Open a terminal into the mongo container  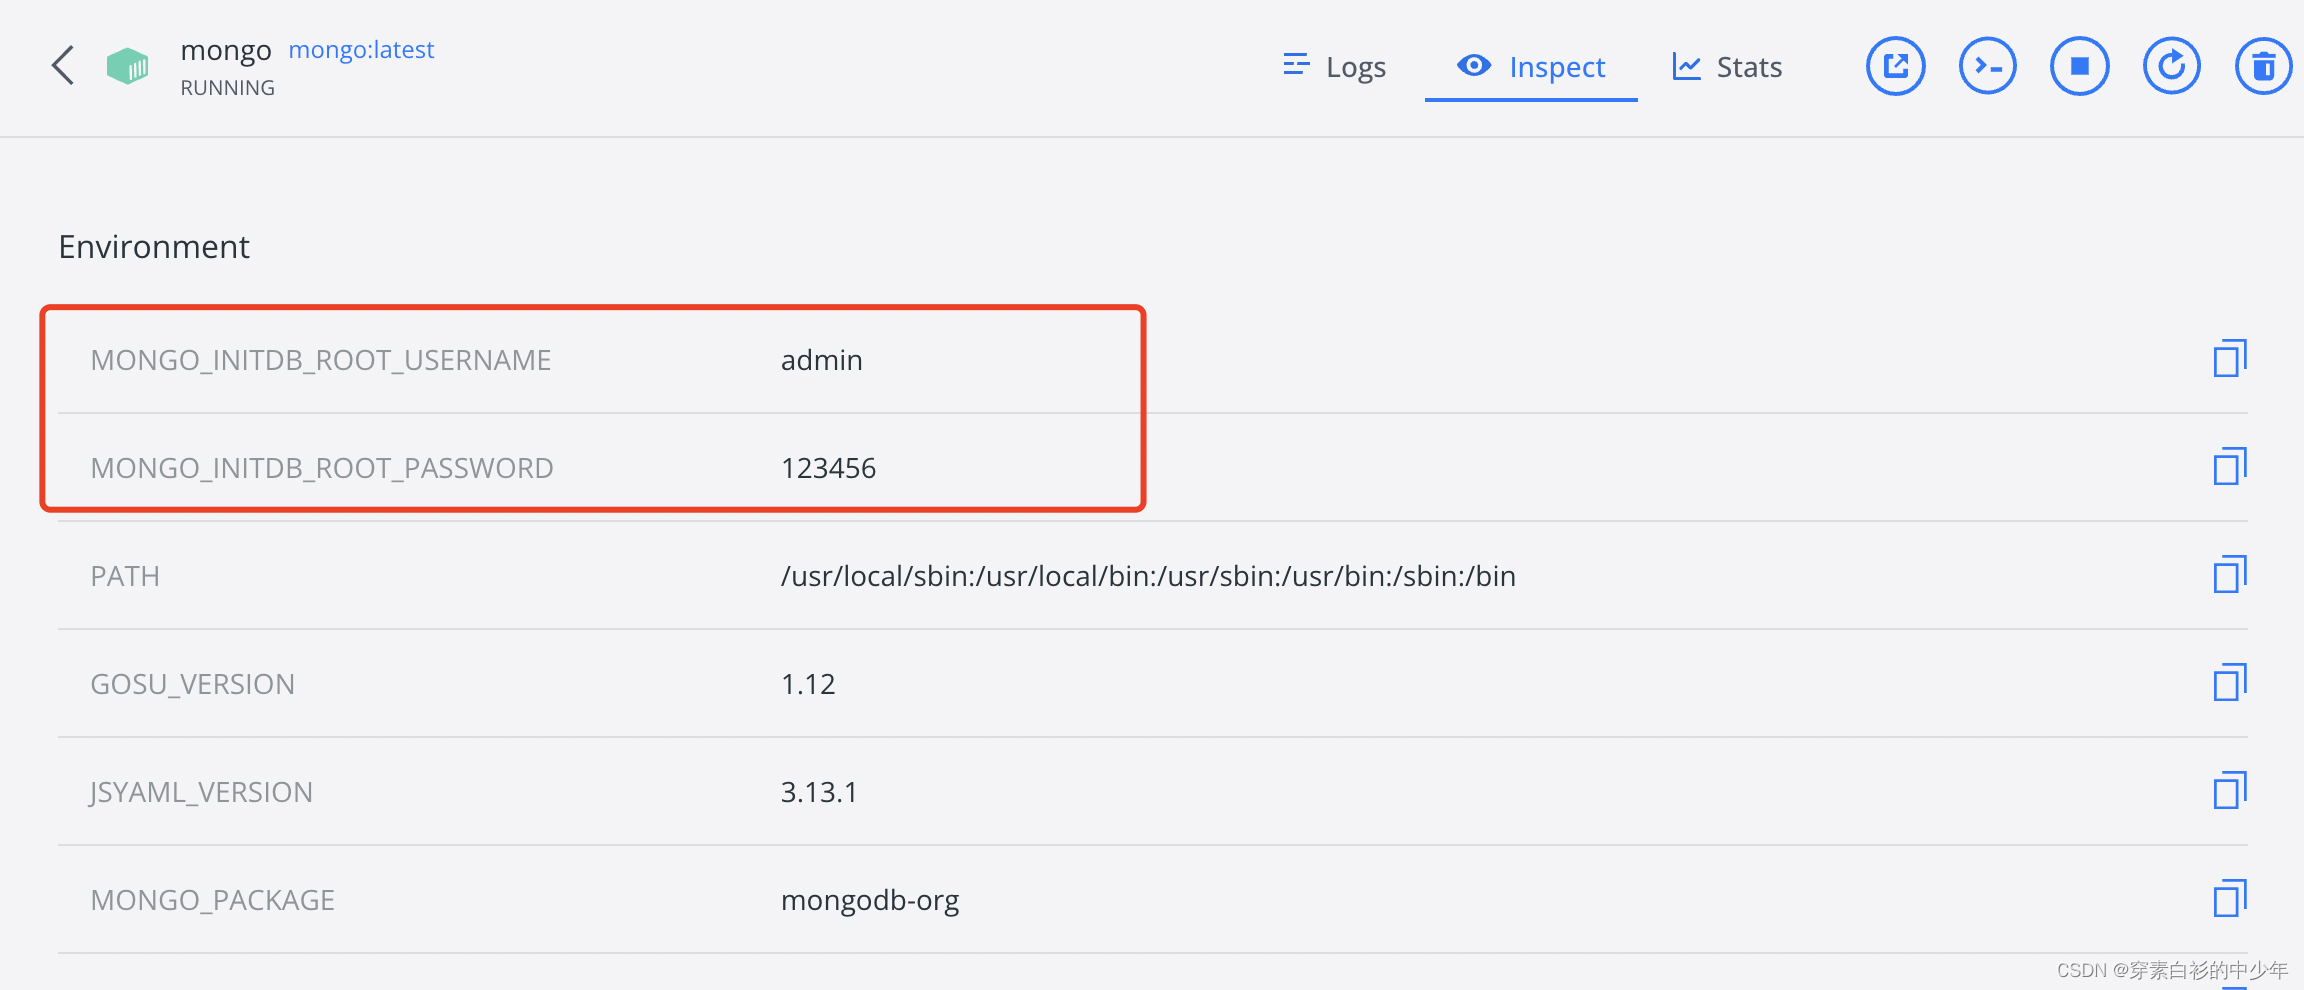tap(1987, 65)
